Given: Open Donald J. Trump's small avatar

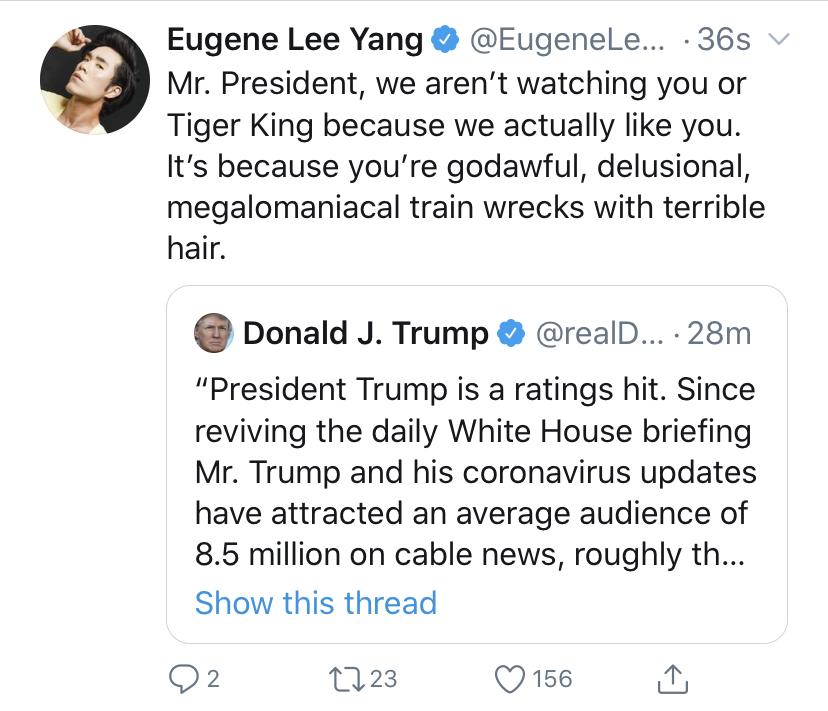Looking at the screenshot, I should [x=213, y=333].
